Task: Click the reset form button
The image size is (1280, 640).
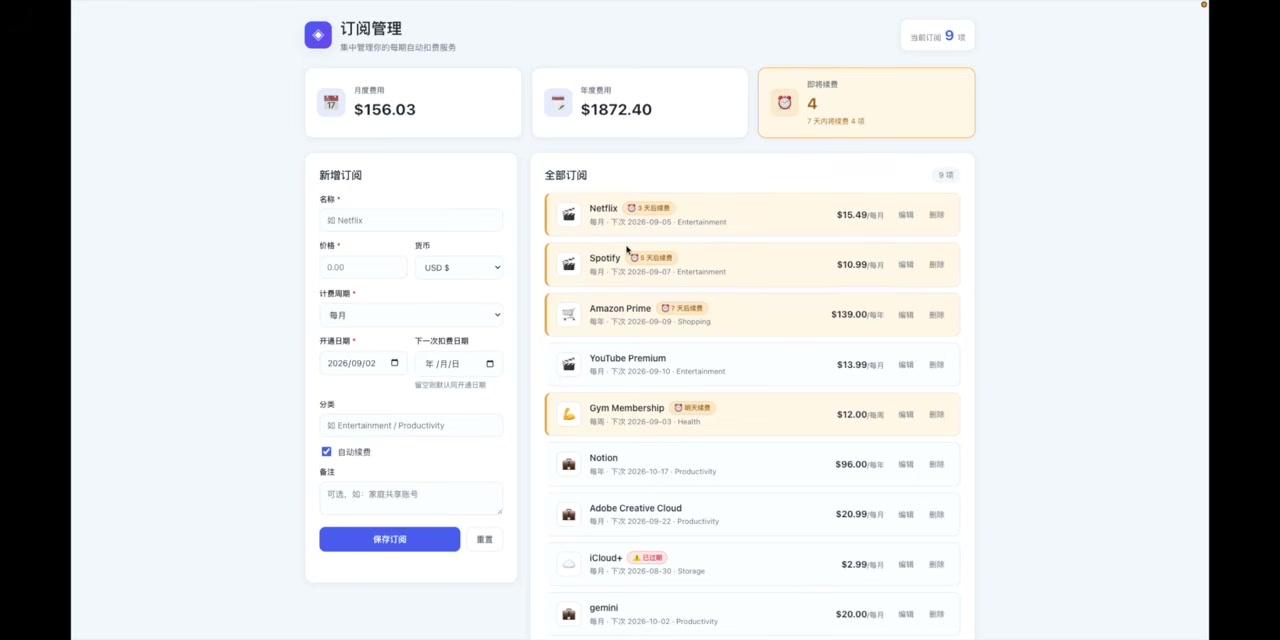Action: 485,539
